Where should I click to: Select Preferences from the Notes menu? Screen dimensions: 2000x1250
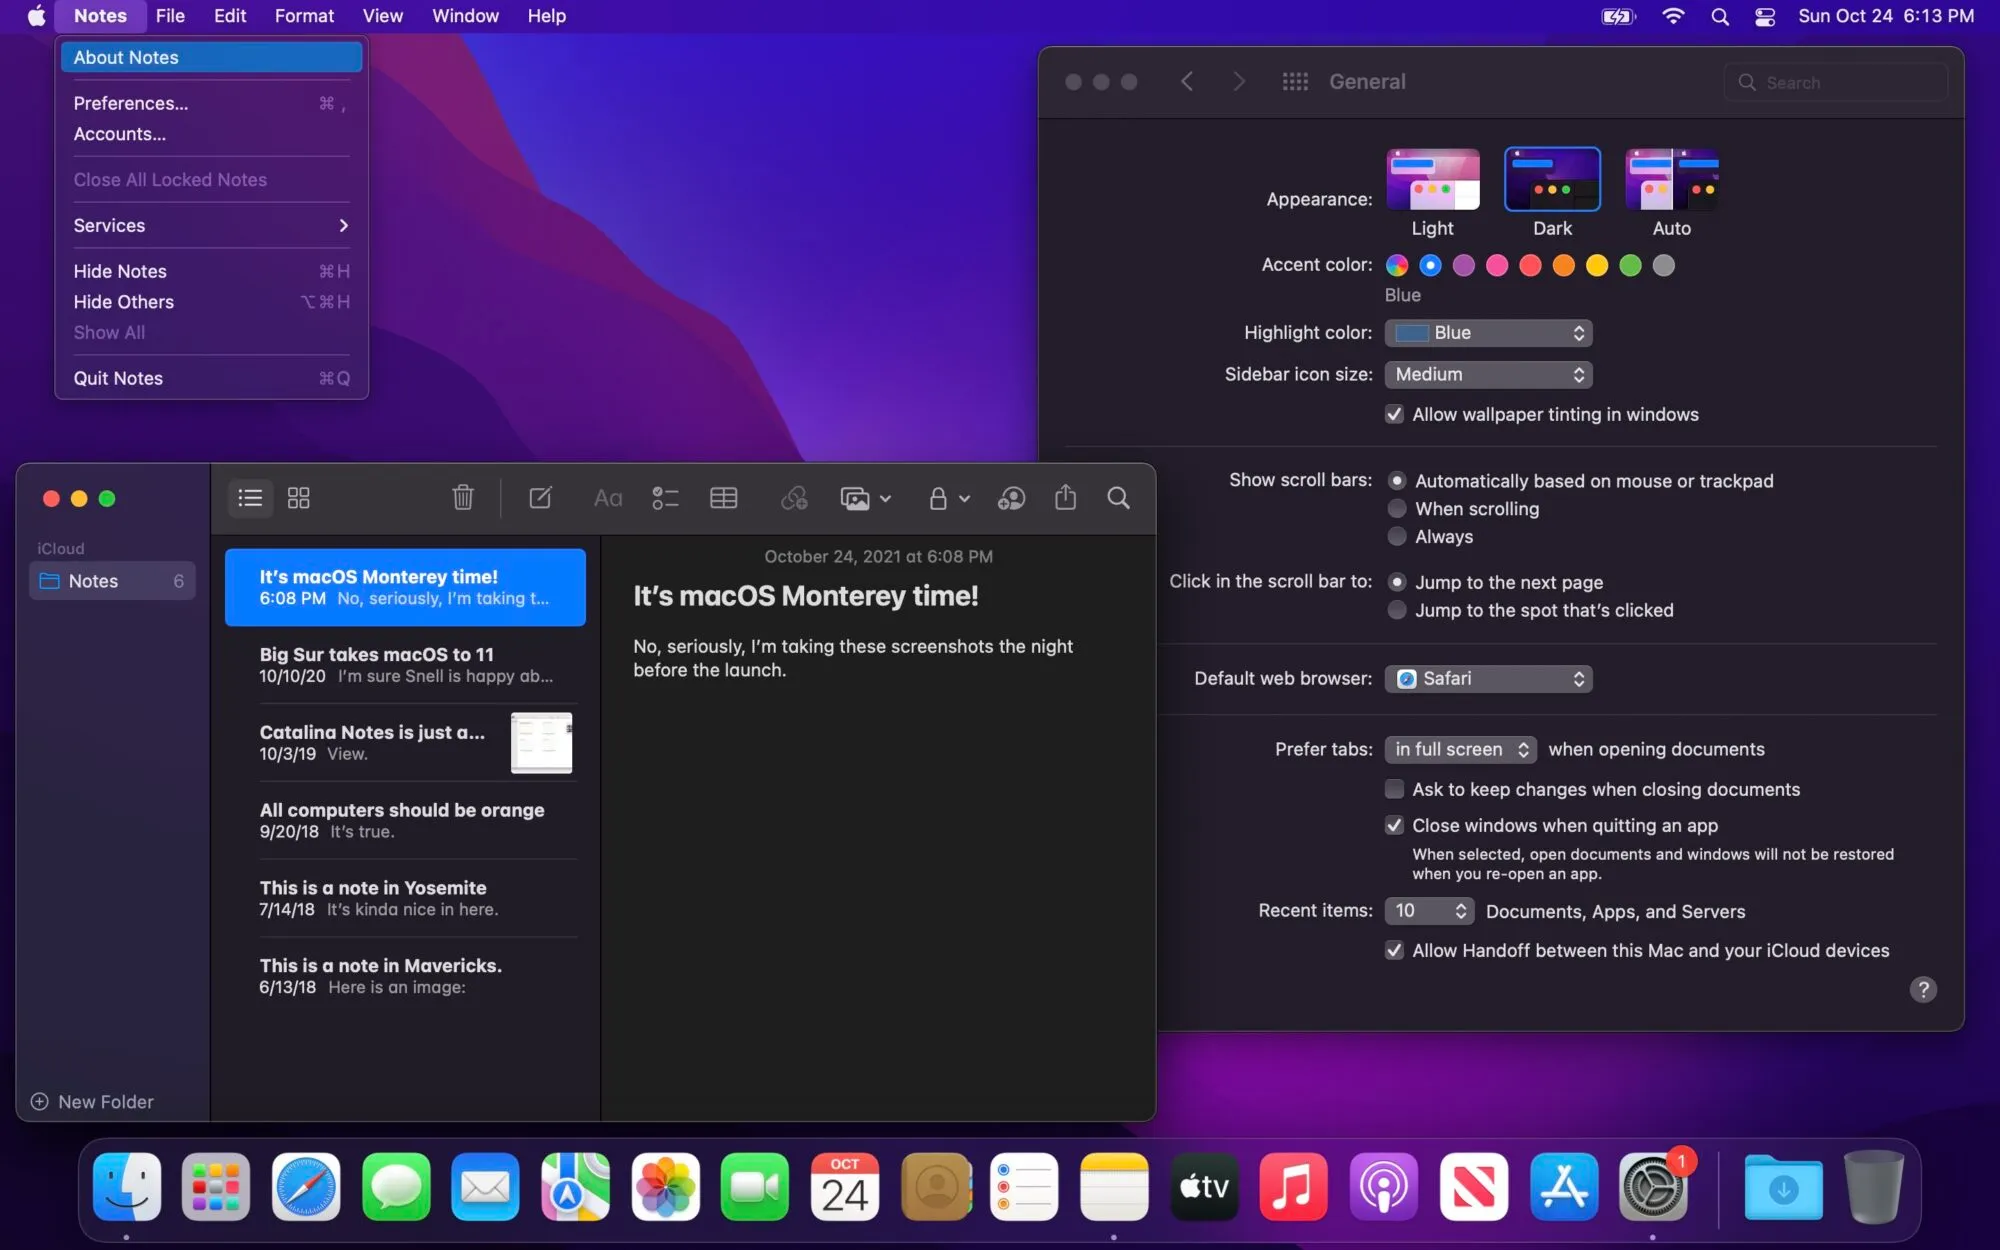[130, 103]
